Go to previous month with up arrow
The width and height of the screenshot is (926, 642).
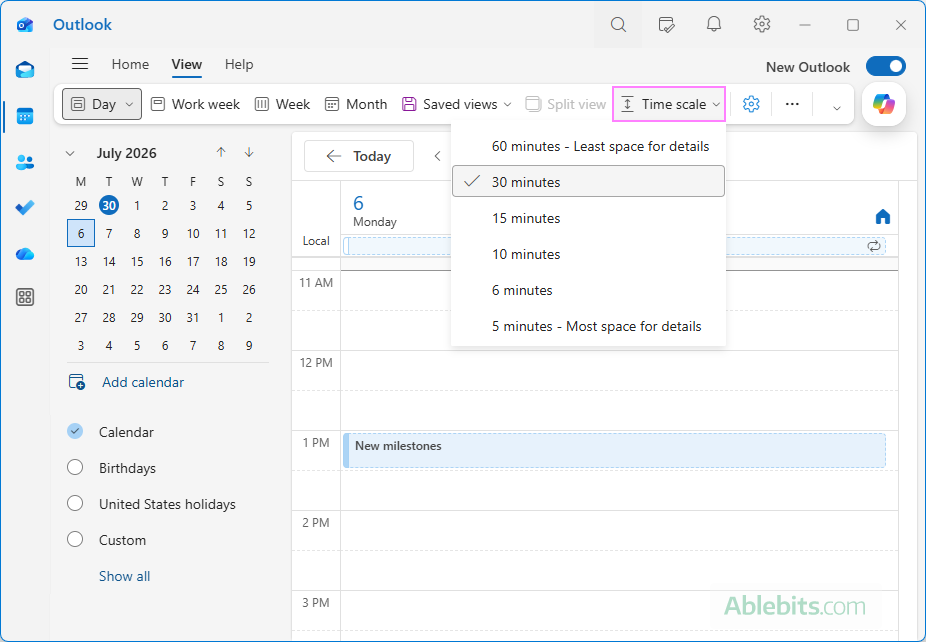click(x=221, y=152)
